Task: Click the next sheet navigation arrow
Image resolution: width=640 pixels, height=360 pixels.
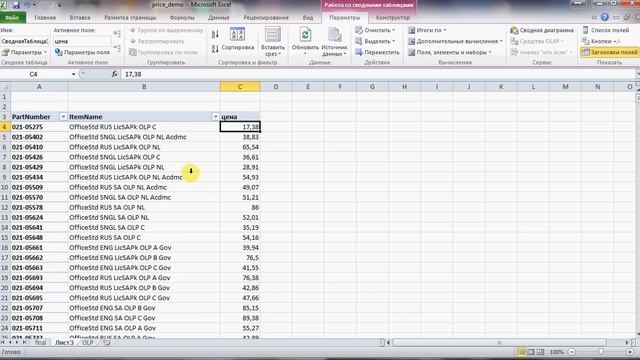Action: (x=17, y=342)
